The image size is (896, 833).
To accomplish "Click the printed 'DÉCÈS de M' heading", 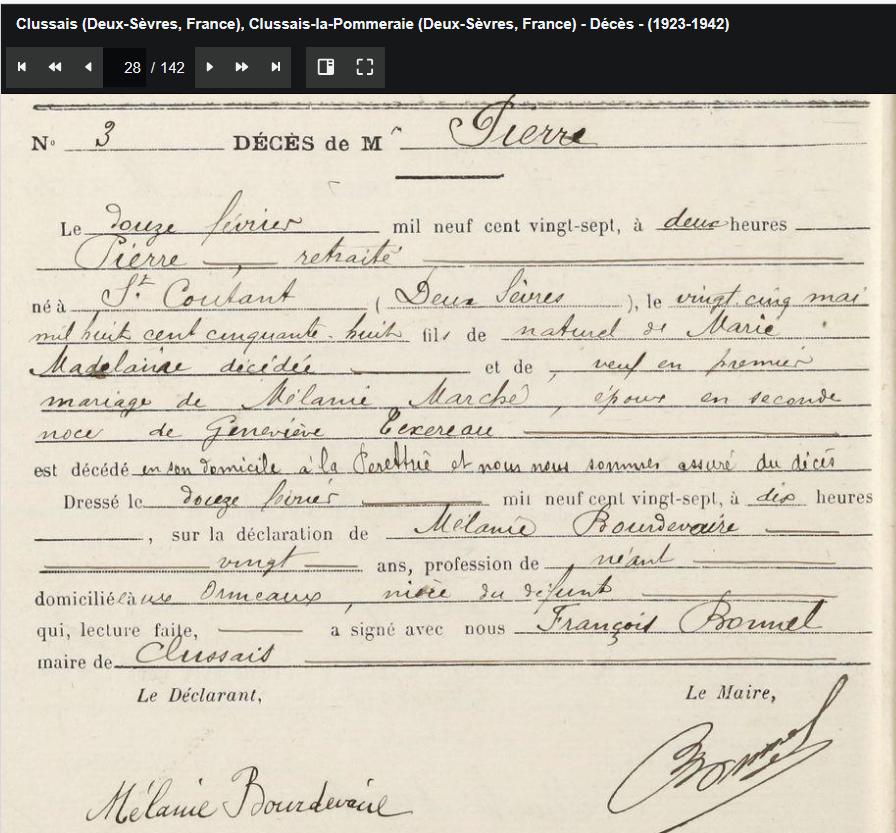I will (307, 144).
